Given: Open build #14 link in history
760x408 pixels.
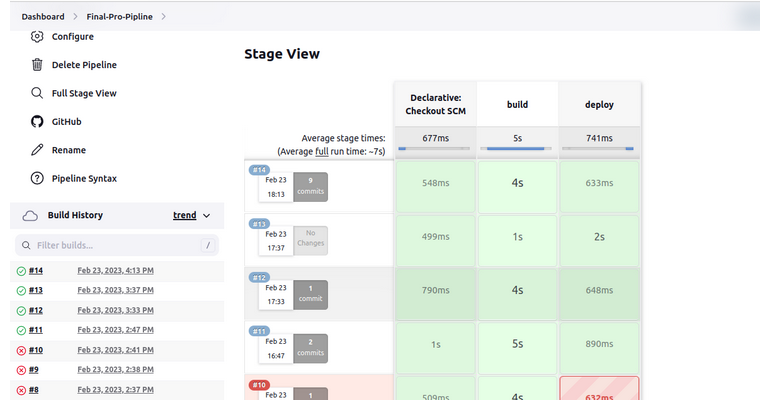Looking at the screenshot, I should tap(36, 270).
